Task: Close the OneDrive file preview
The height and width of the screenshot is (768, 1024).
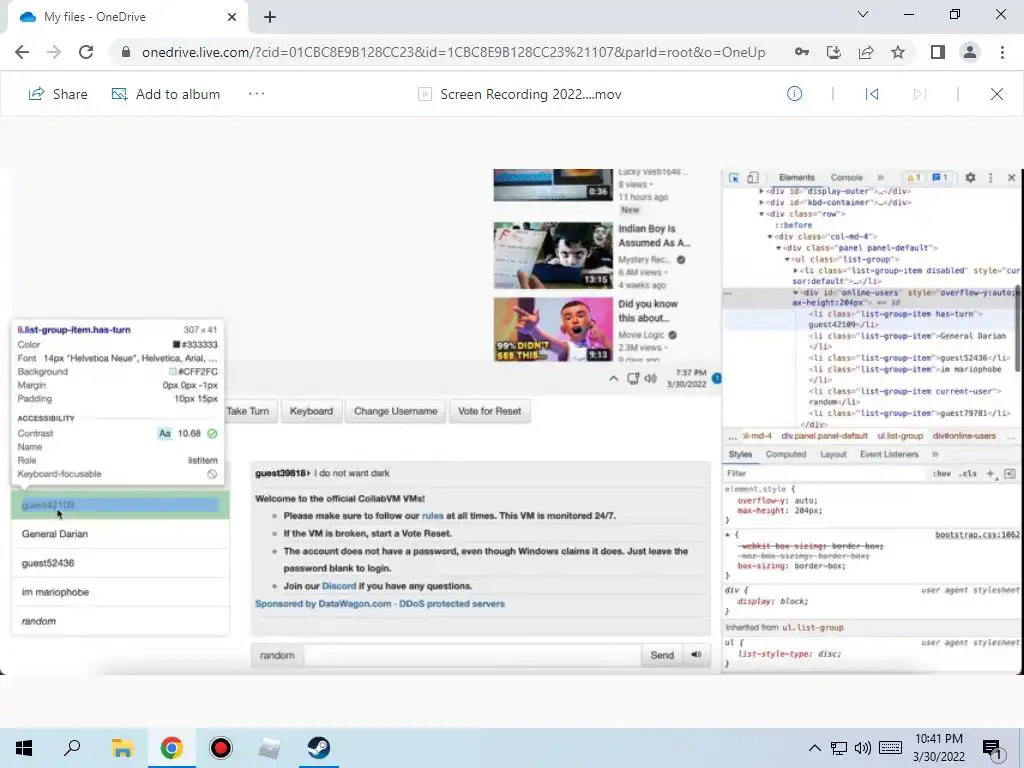Action: point(997,94)
